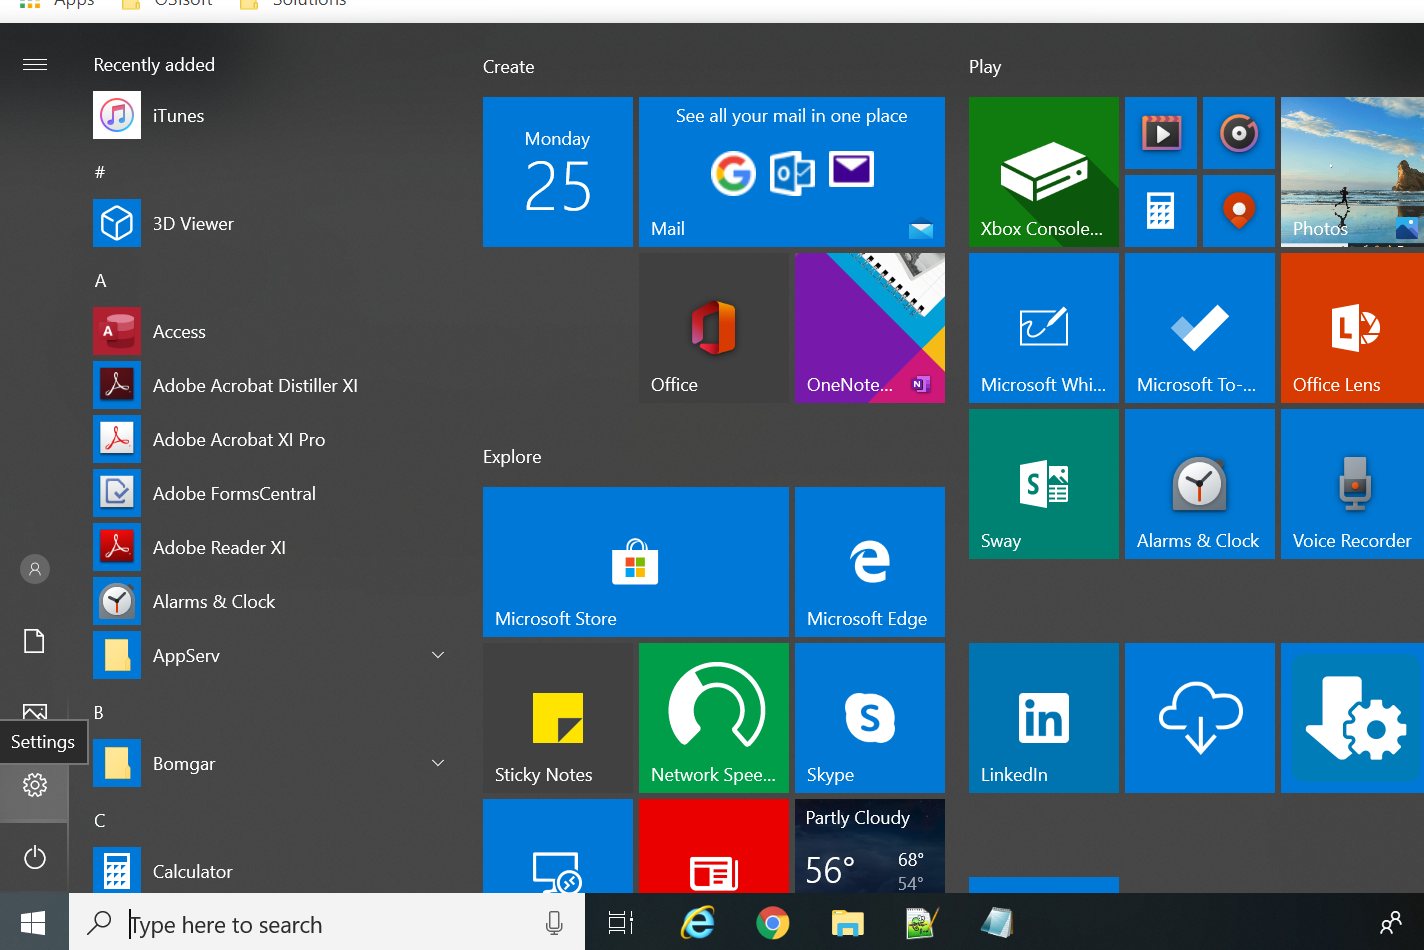Open the Xbox Console Companion tile
Image resolution: width=1424 pixels, height=950 pixels.
point(1043,172)
